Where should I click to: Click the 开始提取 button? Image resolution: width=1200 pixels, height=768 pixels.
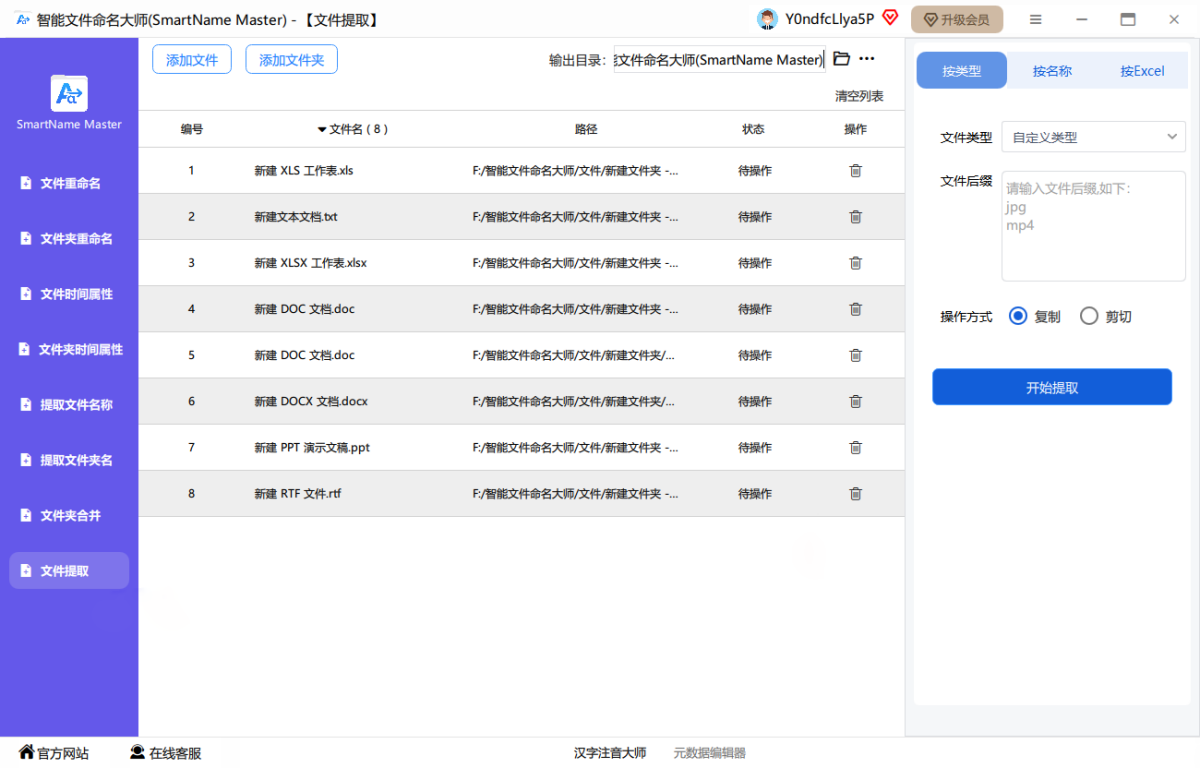pyautogui.click(x=1052, y=387)
